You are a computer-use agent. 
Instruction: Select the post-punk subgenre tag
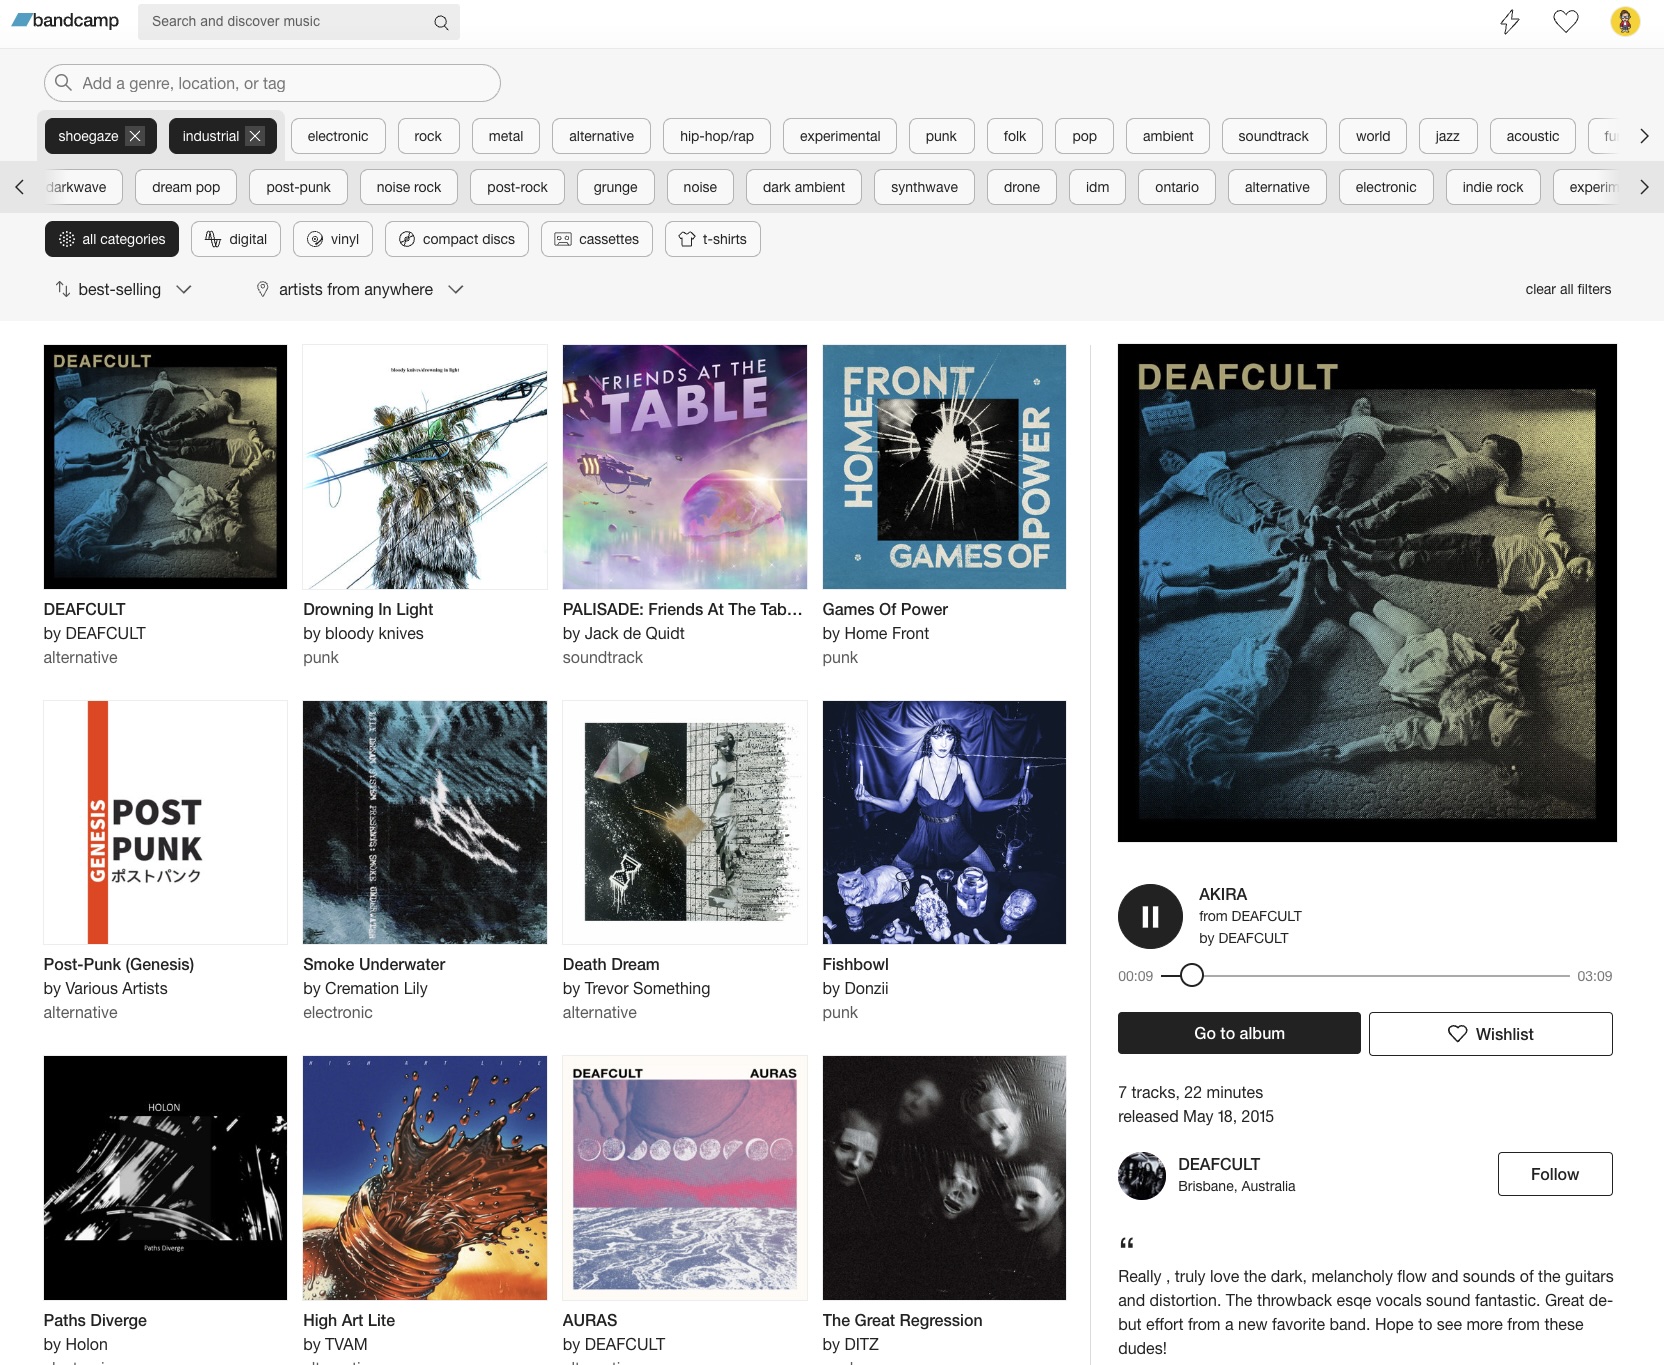coord(298,187)
